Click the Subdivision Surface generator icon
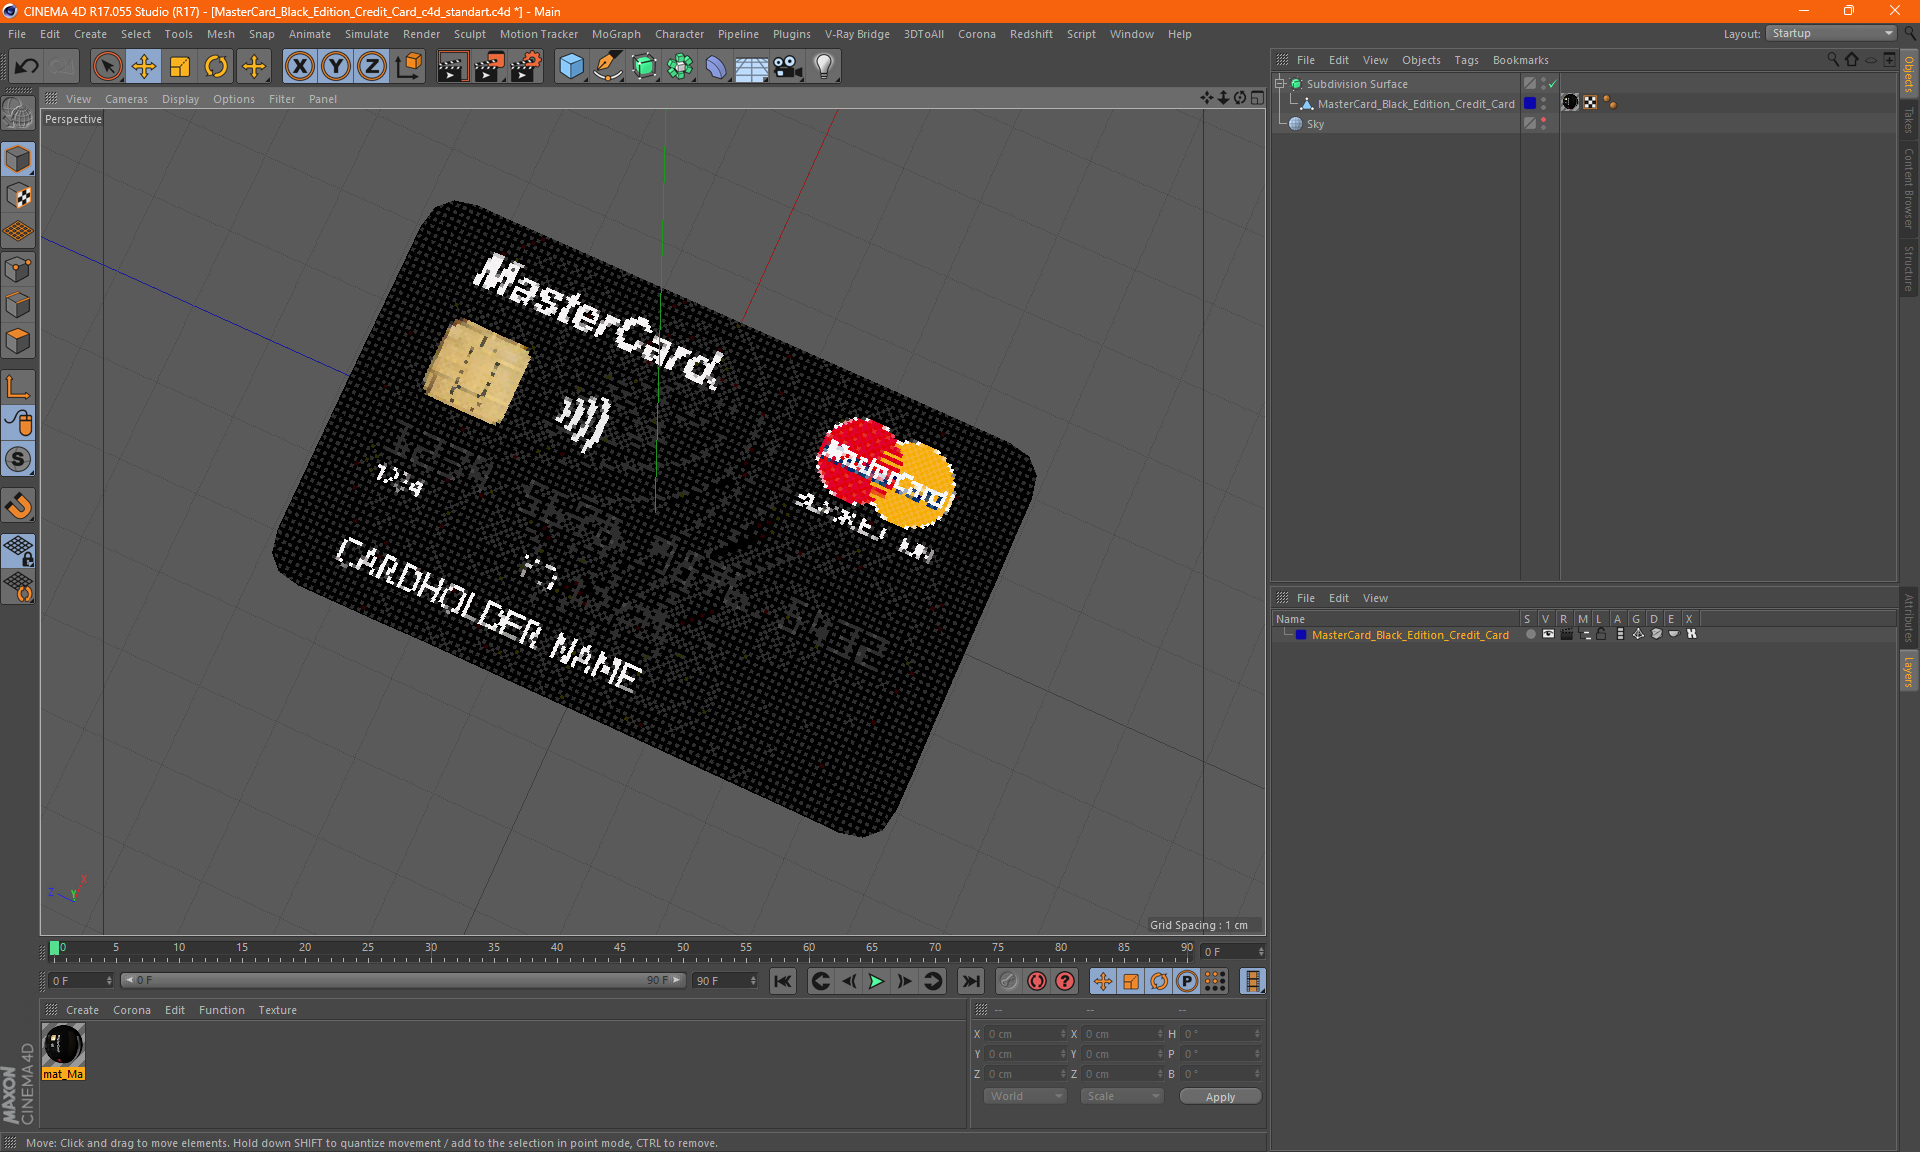The height and width of the screenshot is (1152, 1920). click(644, 67)
